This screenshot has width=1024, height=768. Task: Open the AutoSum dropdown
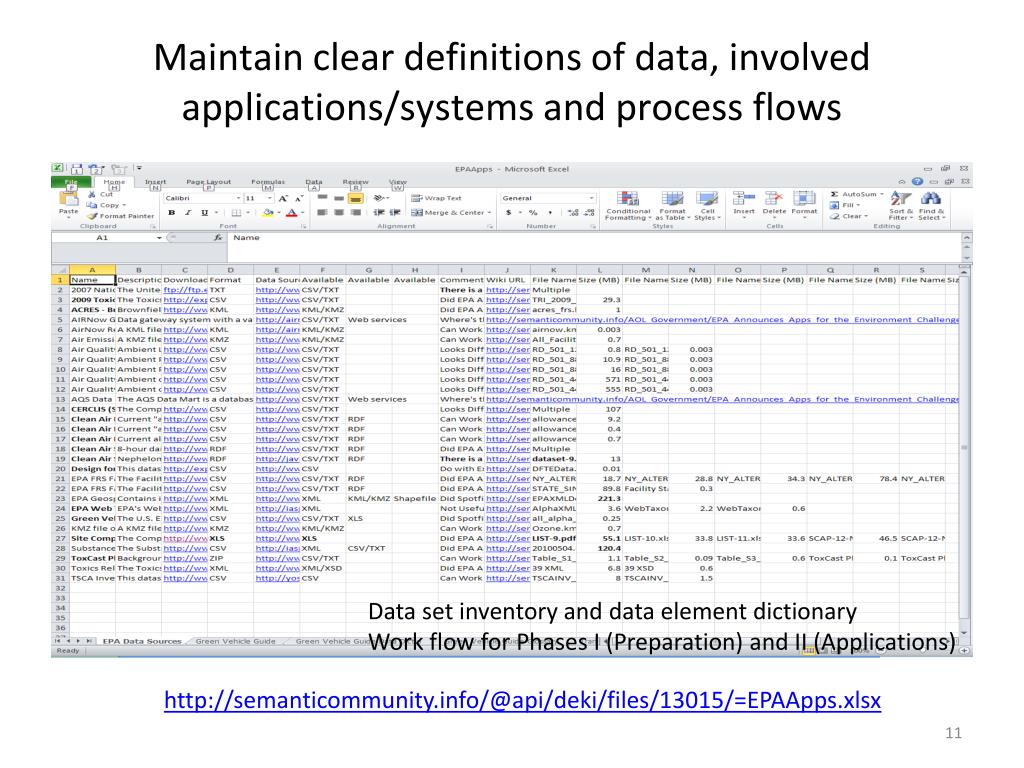(882, 195)
